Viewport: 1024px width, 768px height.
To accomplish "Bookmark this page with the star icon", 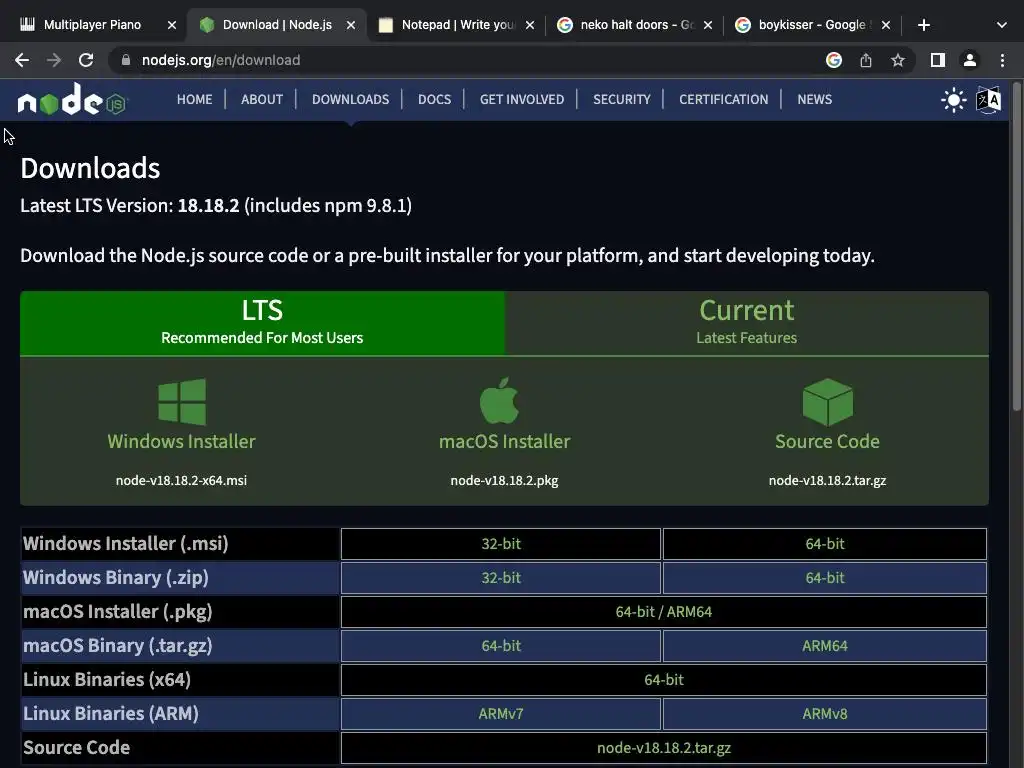I will click(x=898, y=60).
